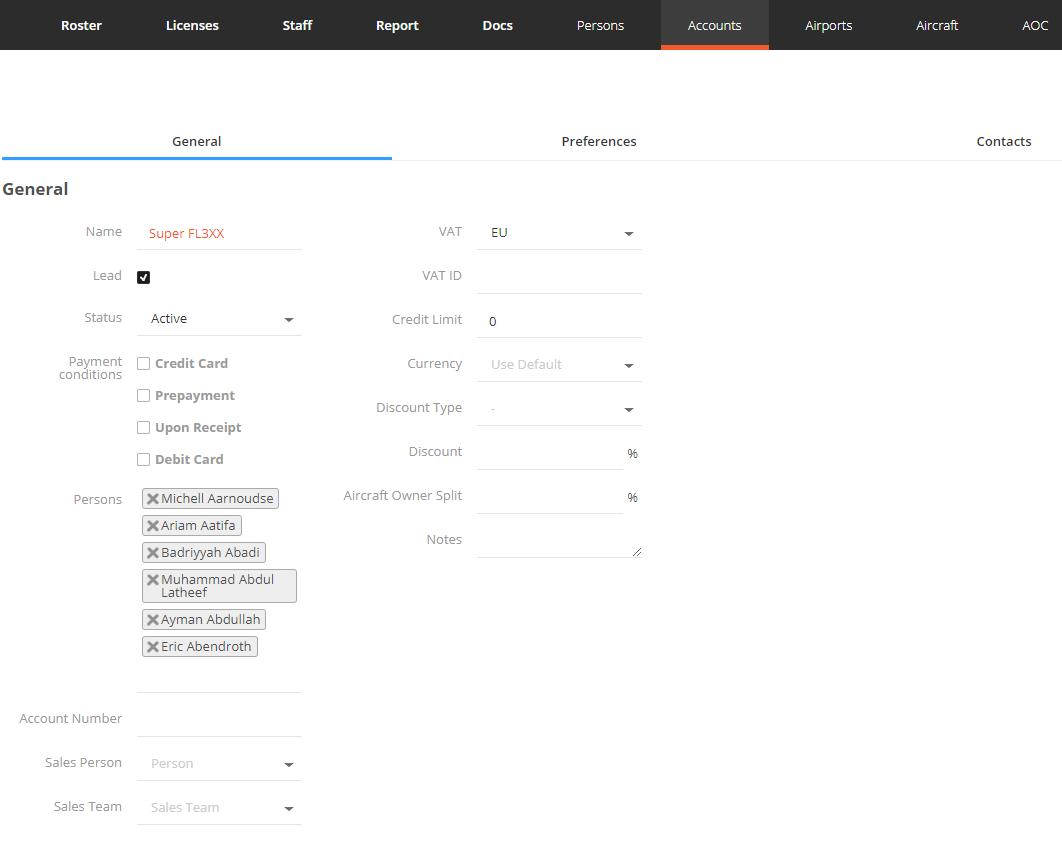Enable Prepayment payment condition
This screenshot has height=859, width=1062.
click(x=143, y=395)
